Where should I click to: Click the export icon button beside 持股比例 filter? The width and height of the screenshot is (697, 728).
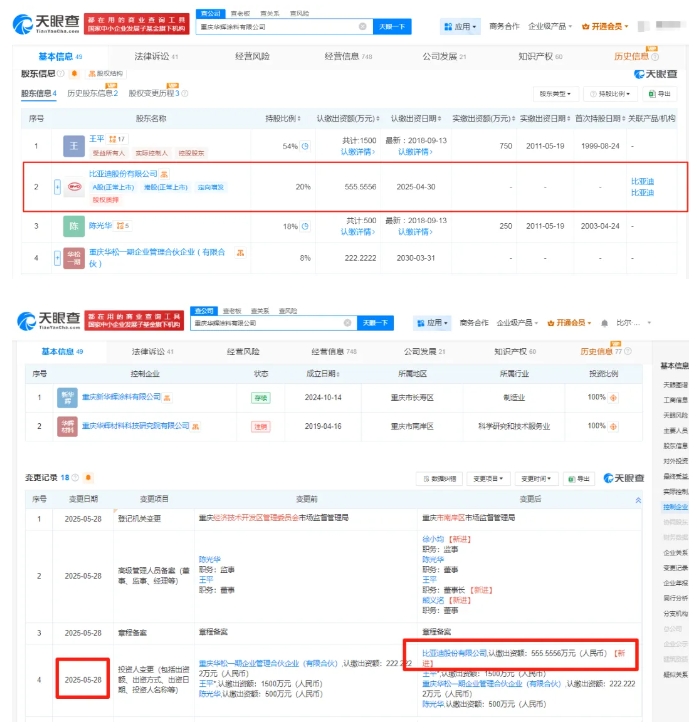pos(659,93)
